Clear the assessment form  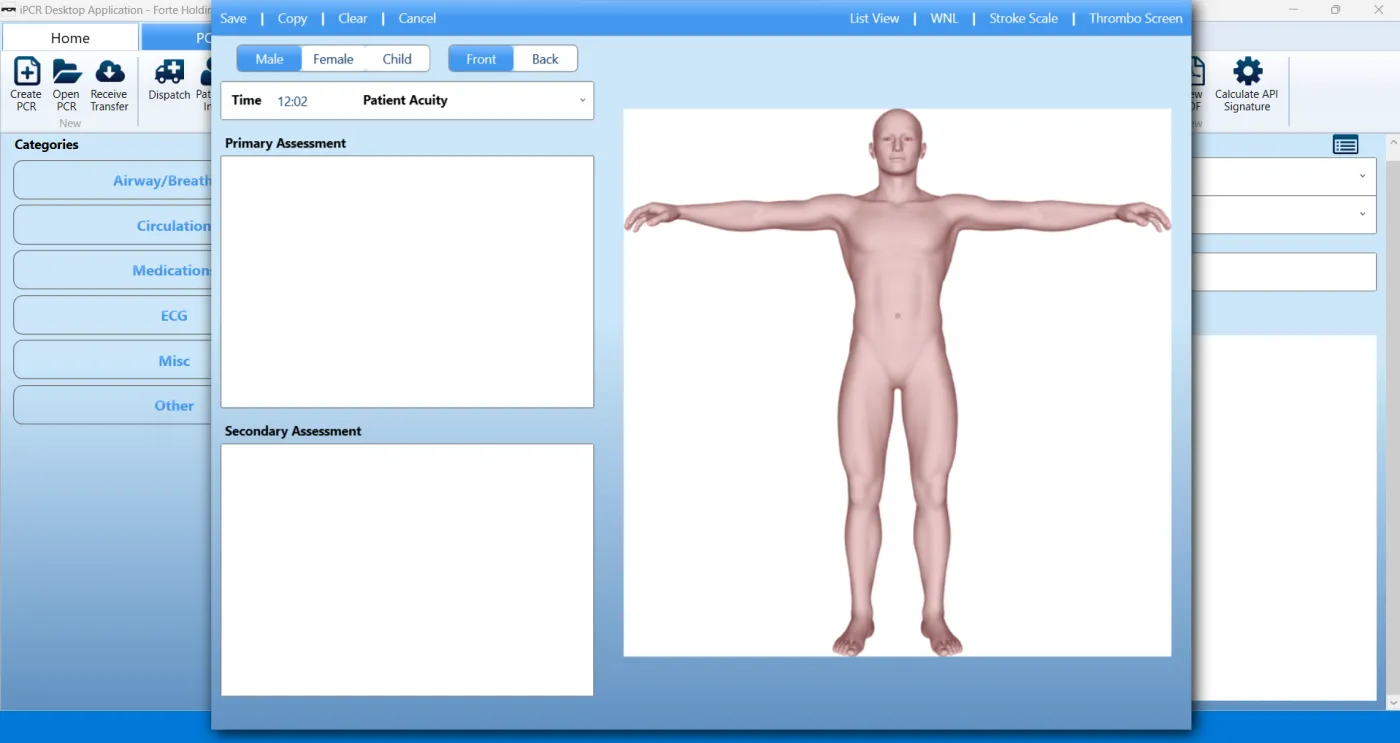coord(353,18)
